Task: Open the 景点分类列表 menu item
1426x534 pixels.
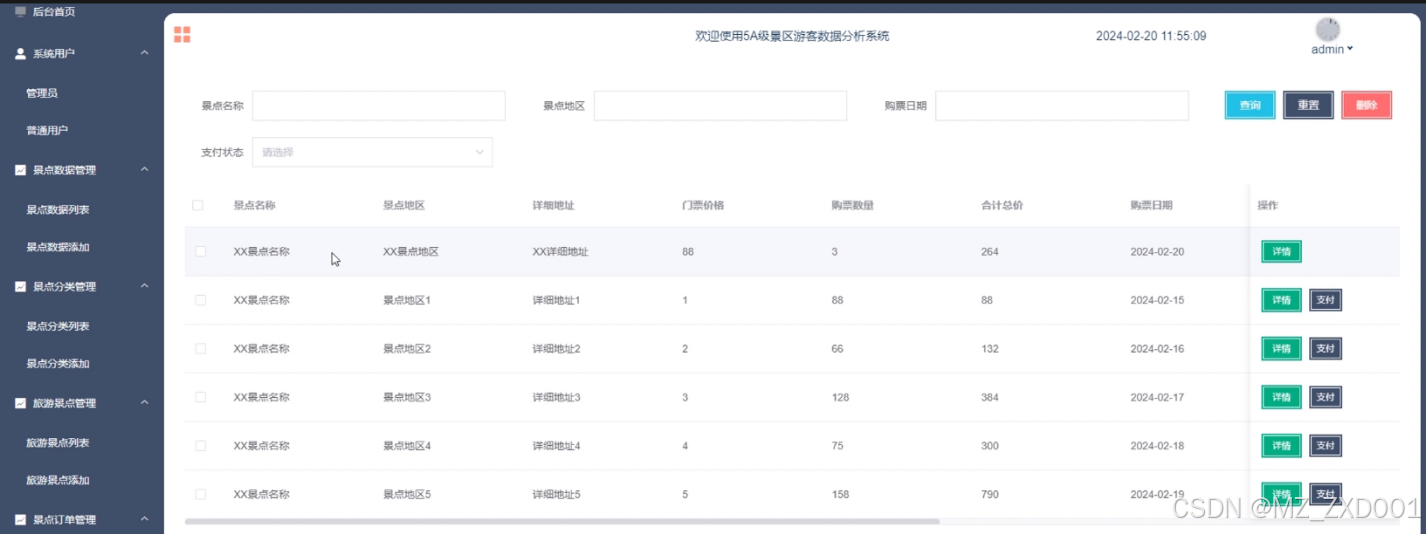Action: 58,326
